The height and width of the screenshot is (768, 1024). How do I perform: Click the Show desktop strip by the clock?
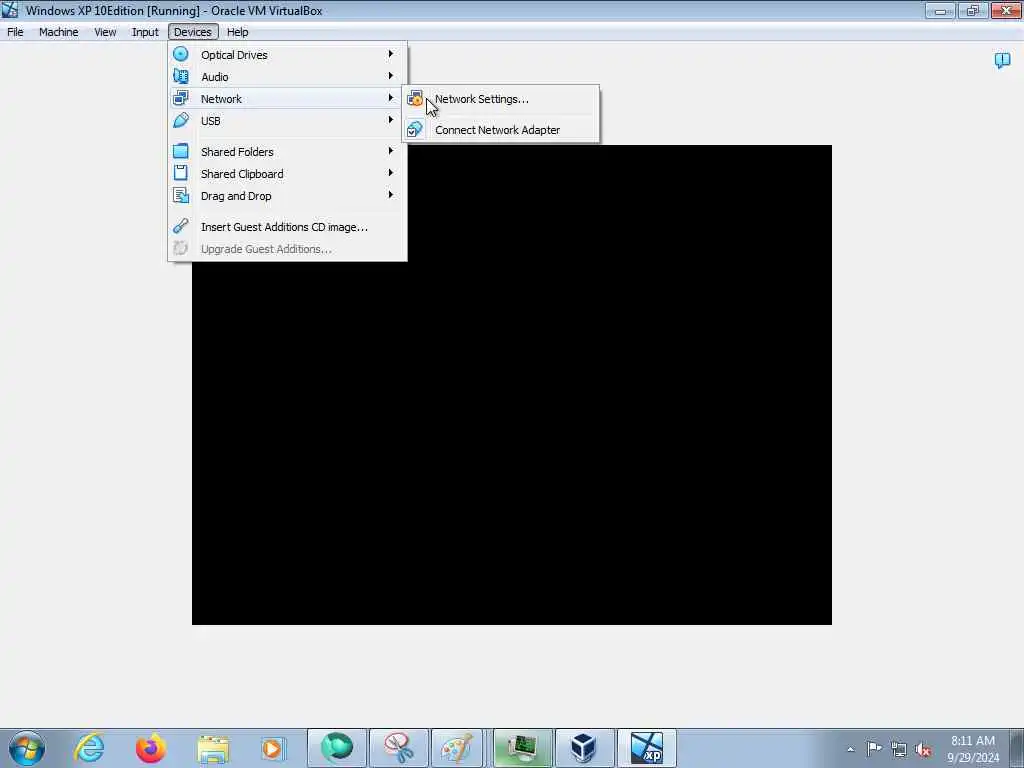click(x=1017, y=748)
